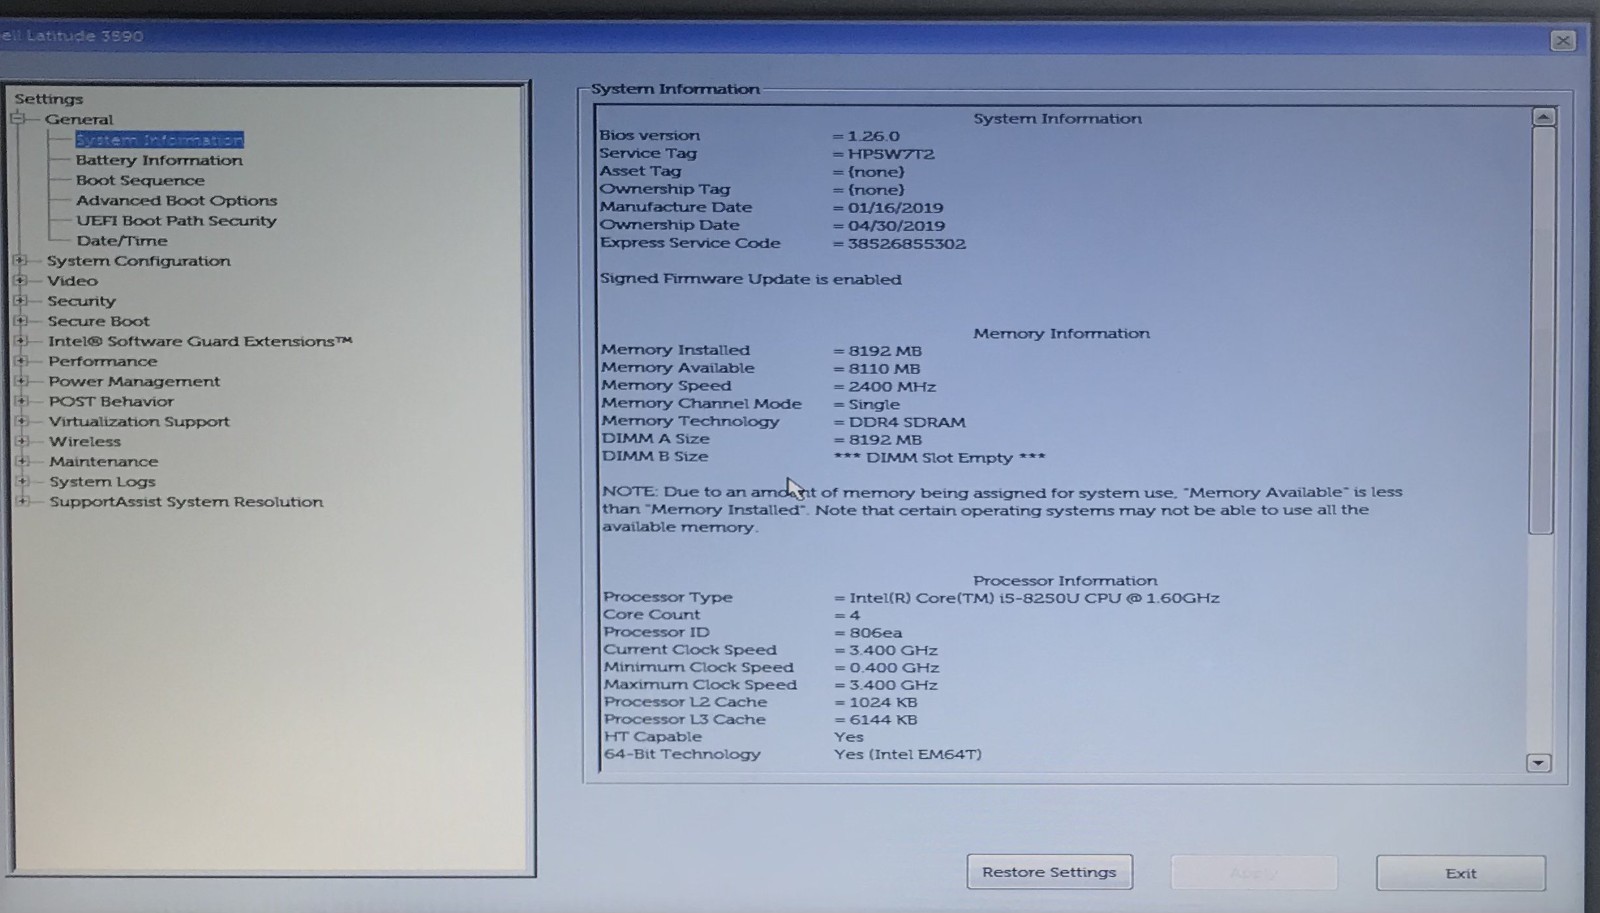Expand the System Logs node

pos(22,481)
